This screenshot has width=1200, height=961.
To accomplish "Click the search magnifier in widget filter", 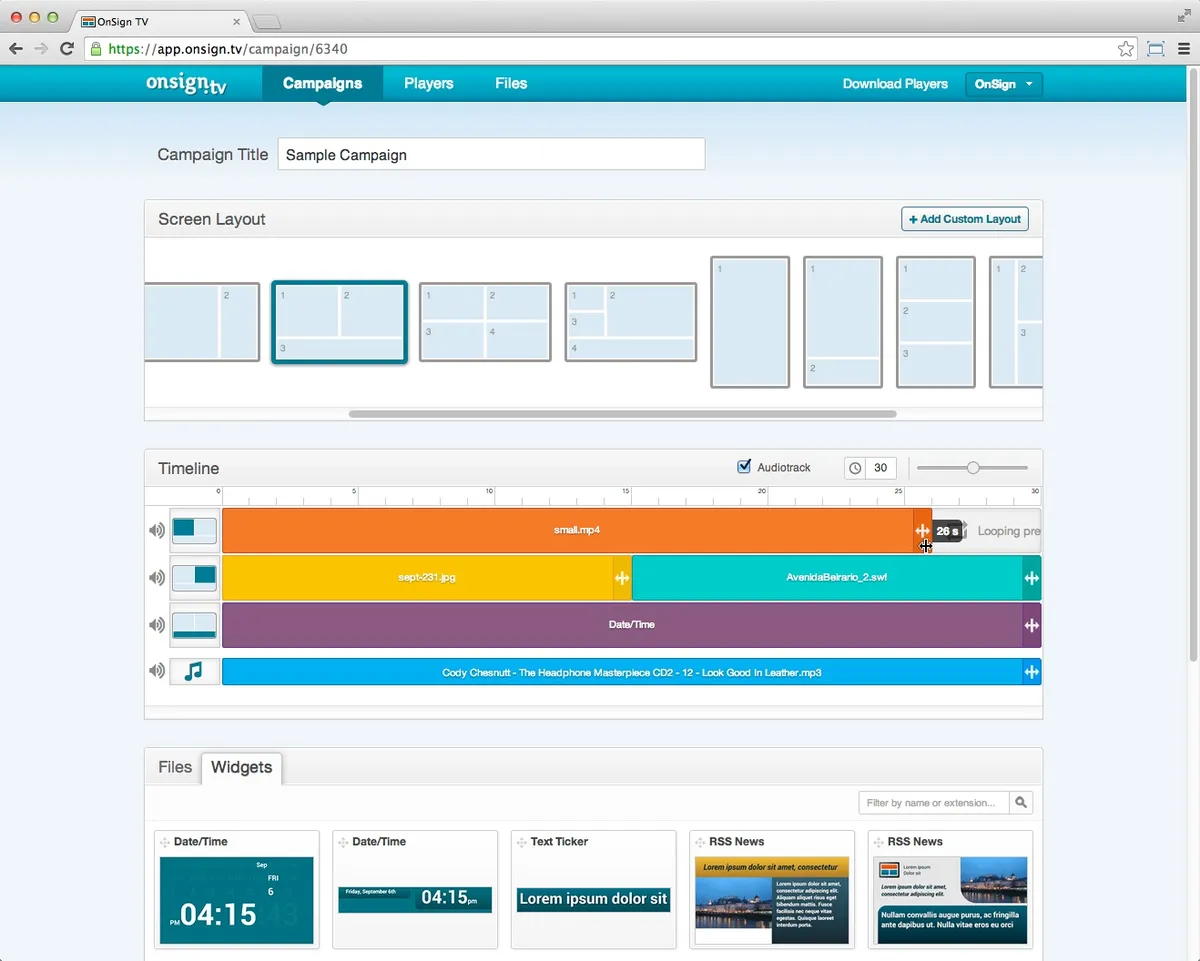I will (x=1021, y=802).
